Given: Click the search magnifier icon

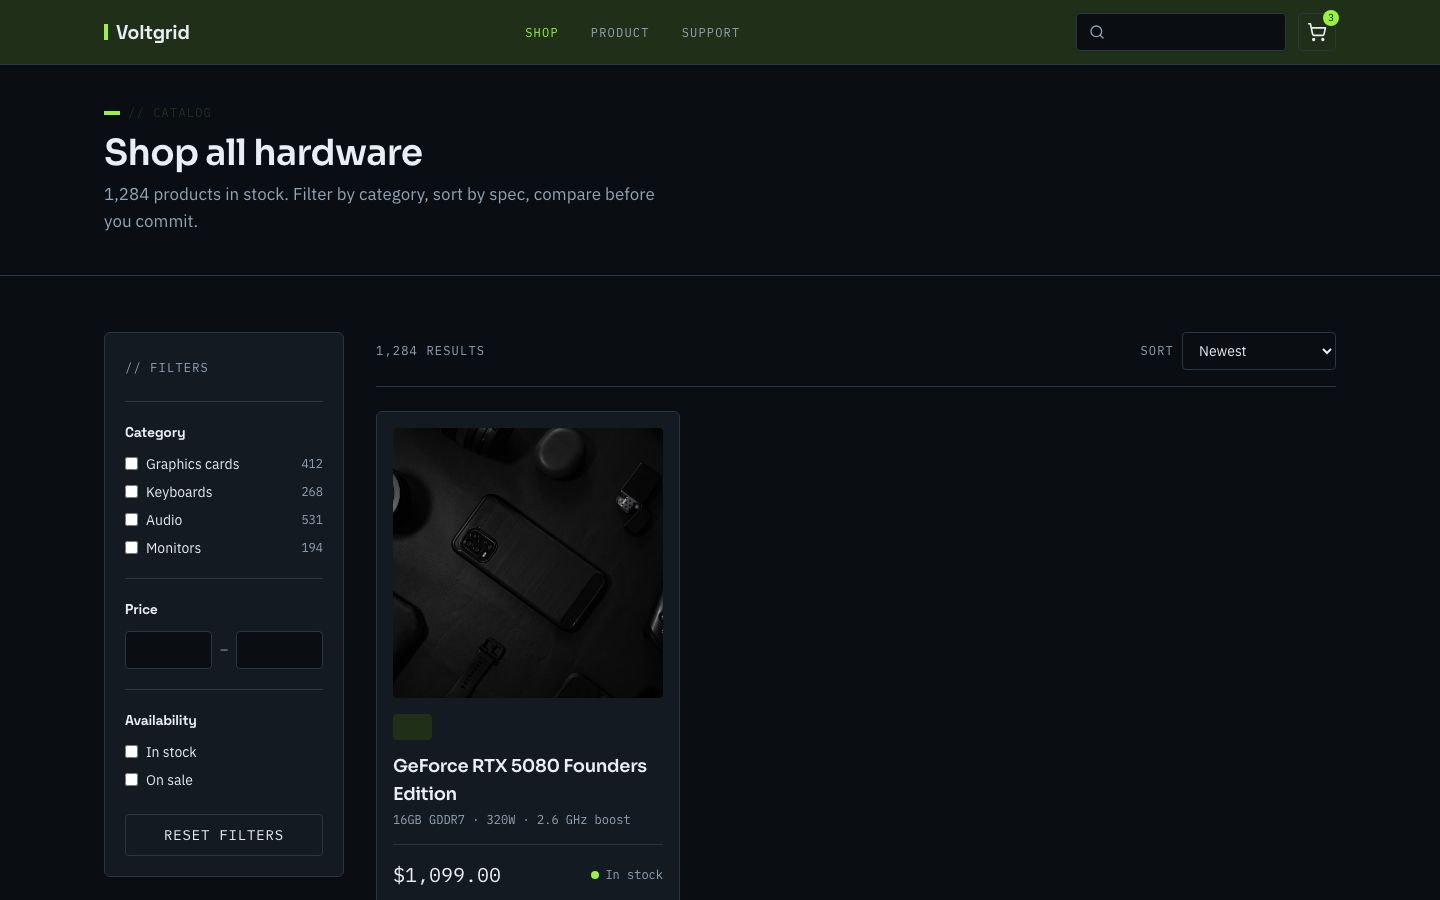Looking at the screenshot, I should (x=1097, y=32).
